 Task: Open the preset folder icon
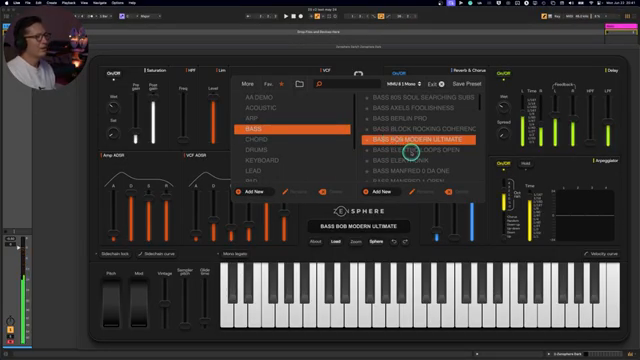click(300, 84)
